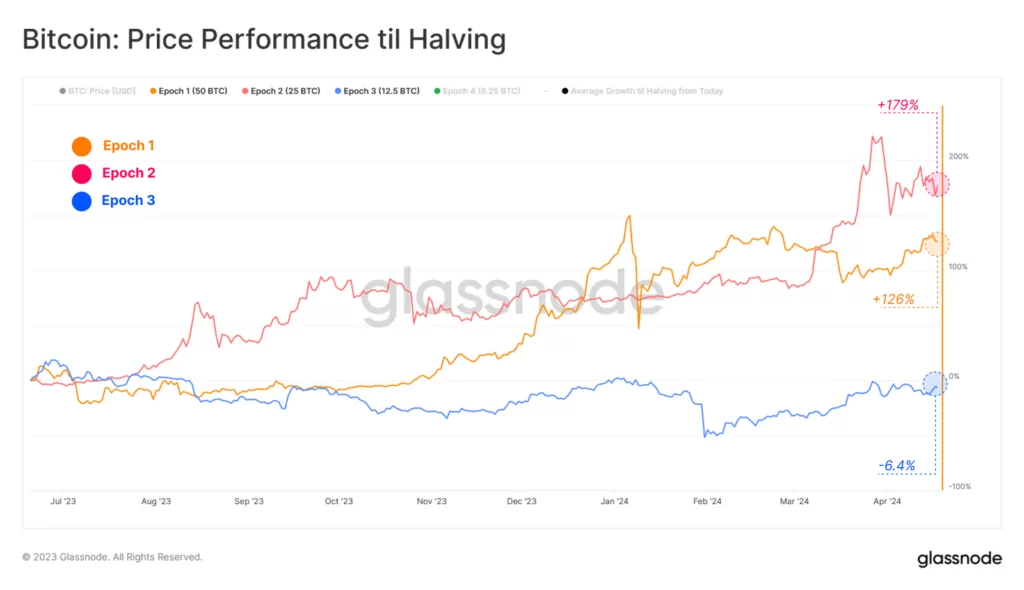Select the -6.4% annotation label
This screenshot has height=590, width=1024.
coord(897,465)
